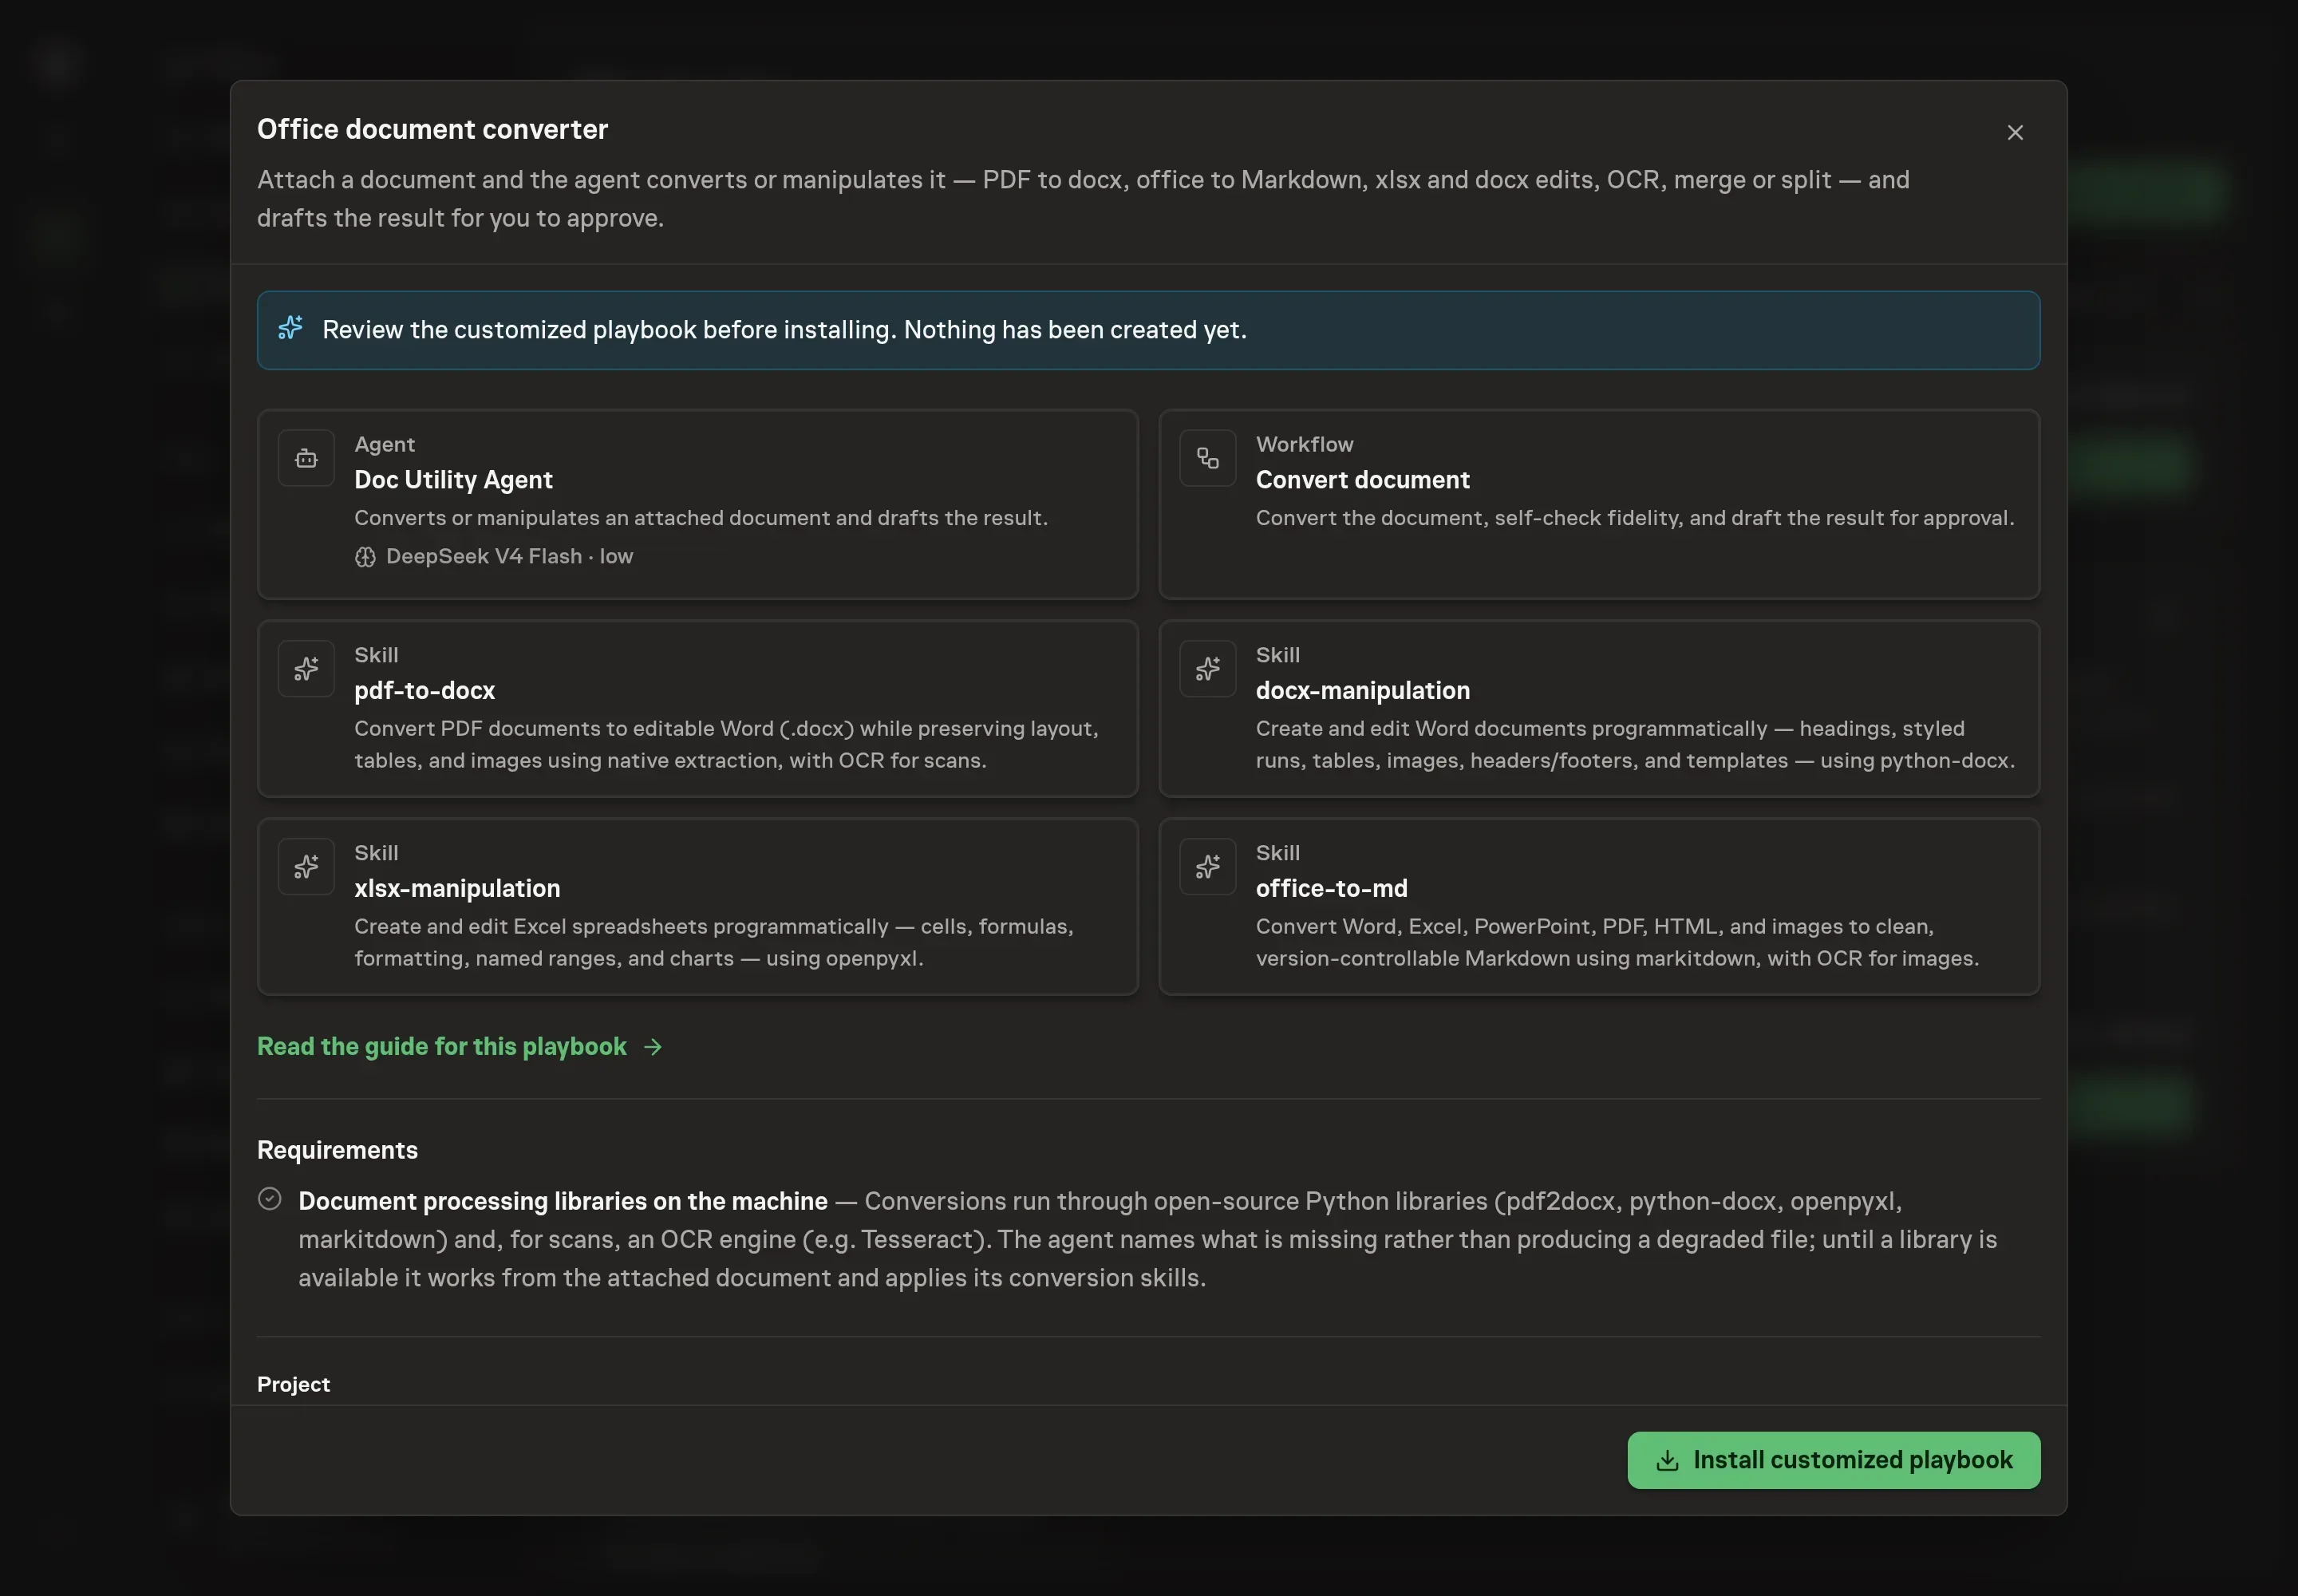The width and height of the screenshot is (2298, 1596).
Task: Select the xlsx-manipulation skill title
Action: click(457, 889)
